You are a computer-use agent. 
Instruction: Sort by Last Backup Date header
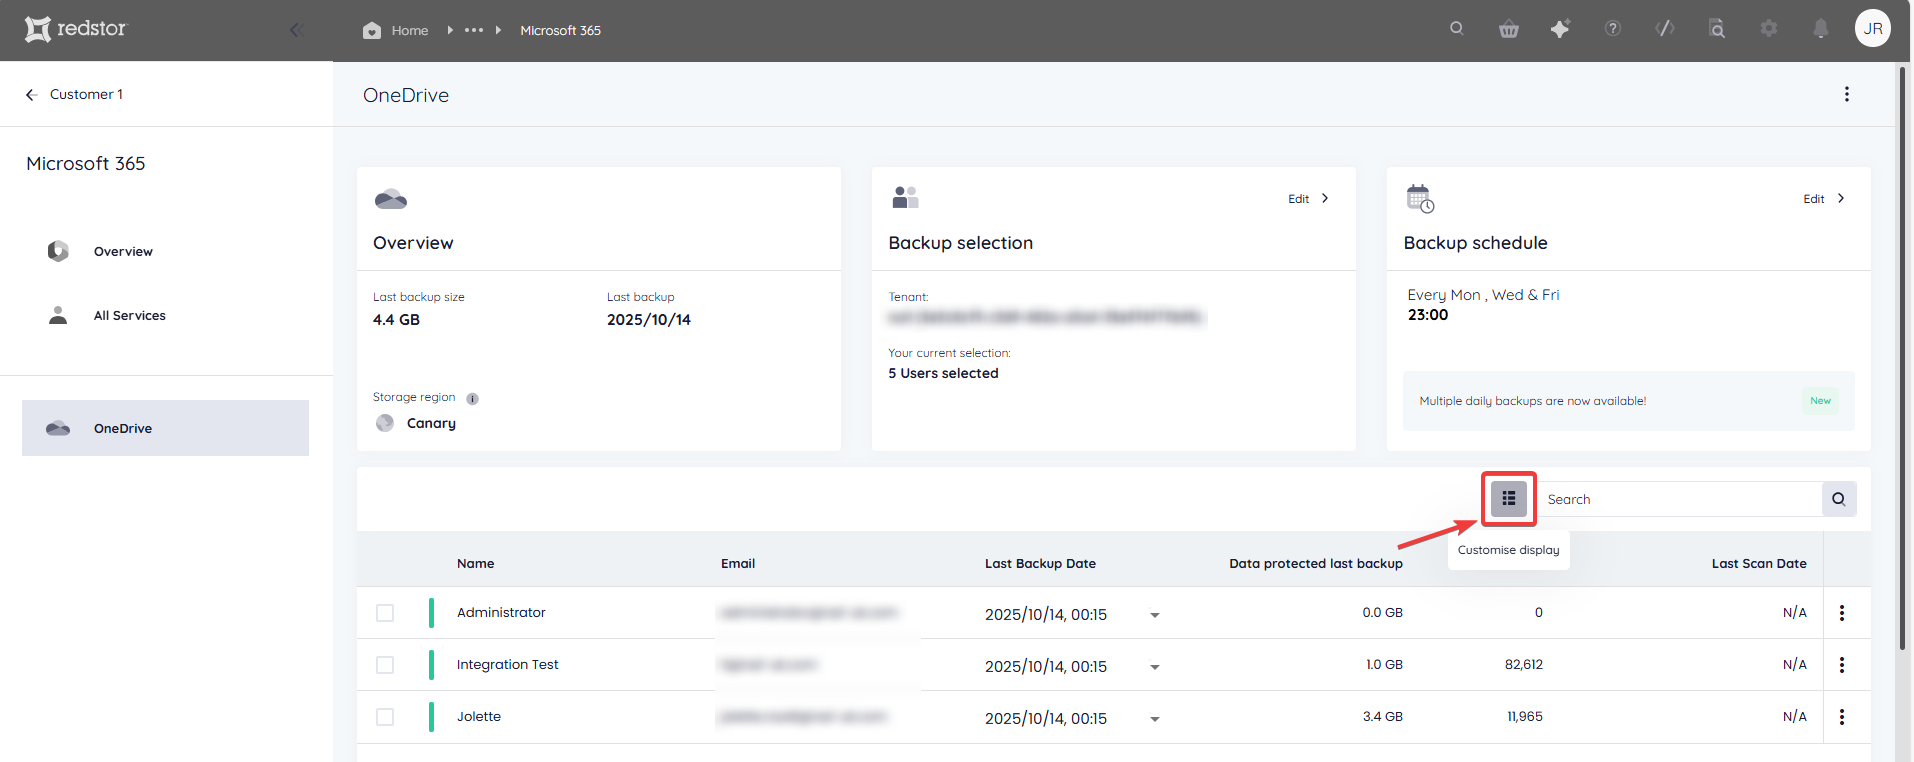click(x=1040, y=563)
